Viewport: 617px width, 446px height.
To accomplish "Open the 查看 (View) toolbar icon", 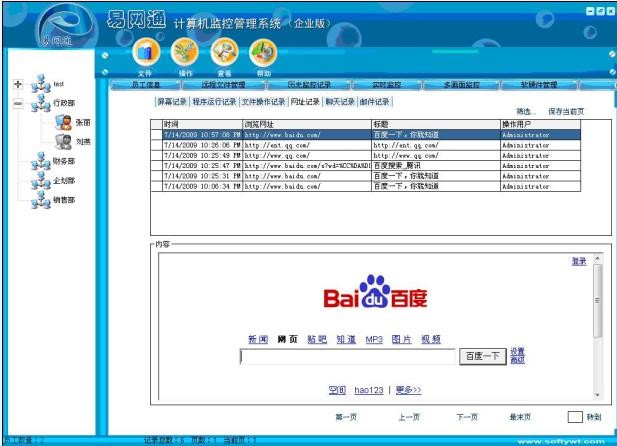I will tap(224, 50).
